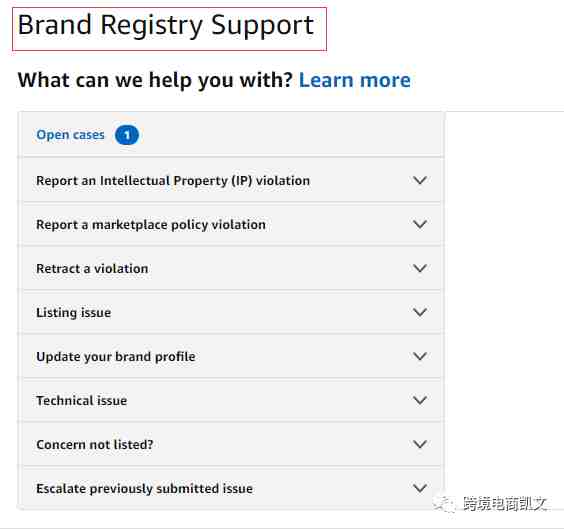Expand chevron for Escalate previously submitted issue
Screen dimensions: 564x529
coord(420,488)
